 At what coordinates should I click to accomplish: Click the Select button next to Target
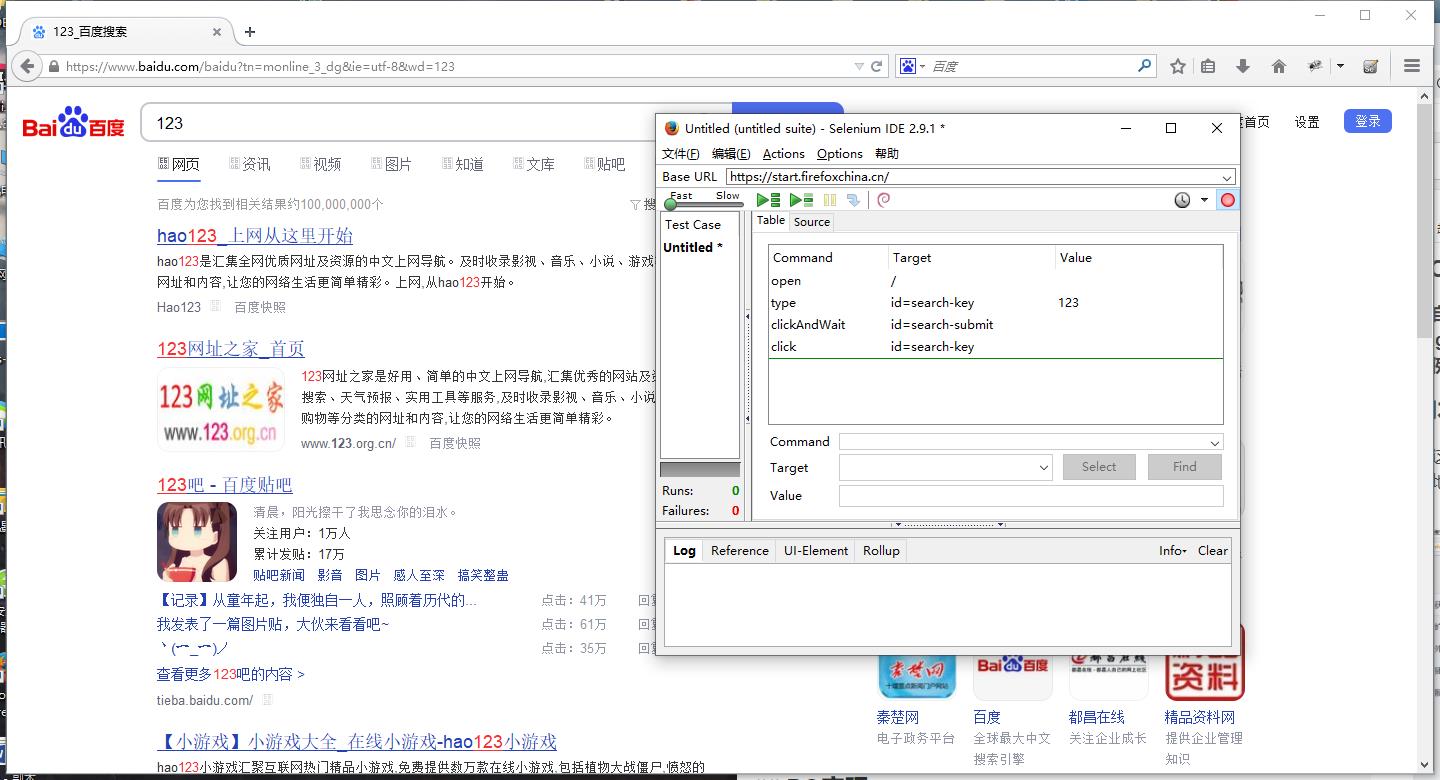pos(1098,467)
